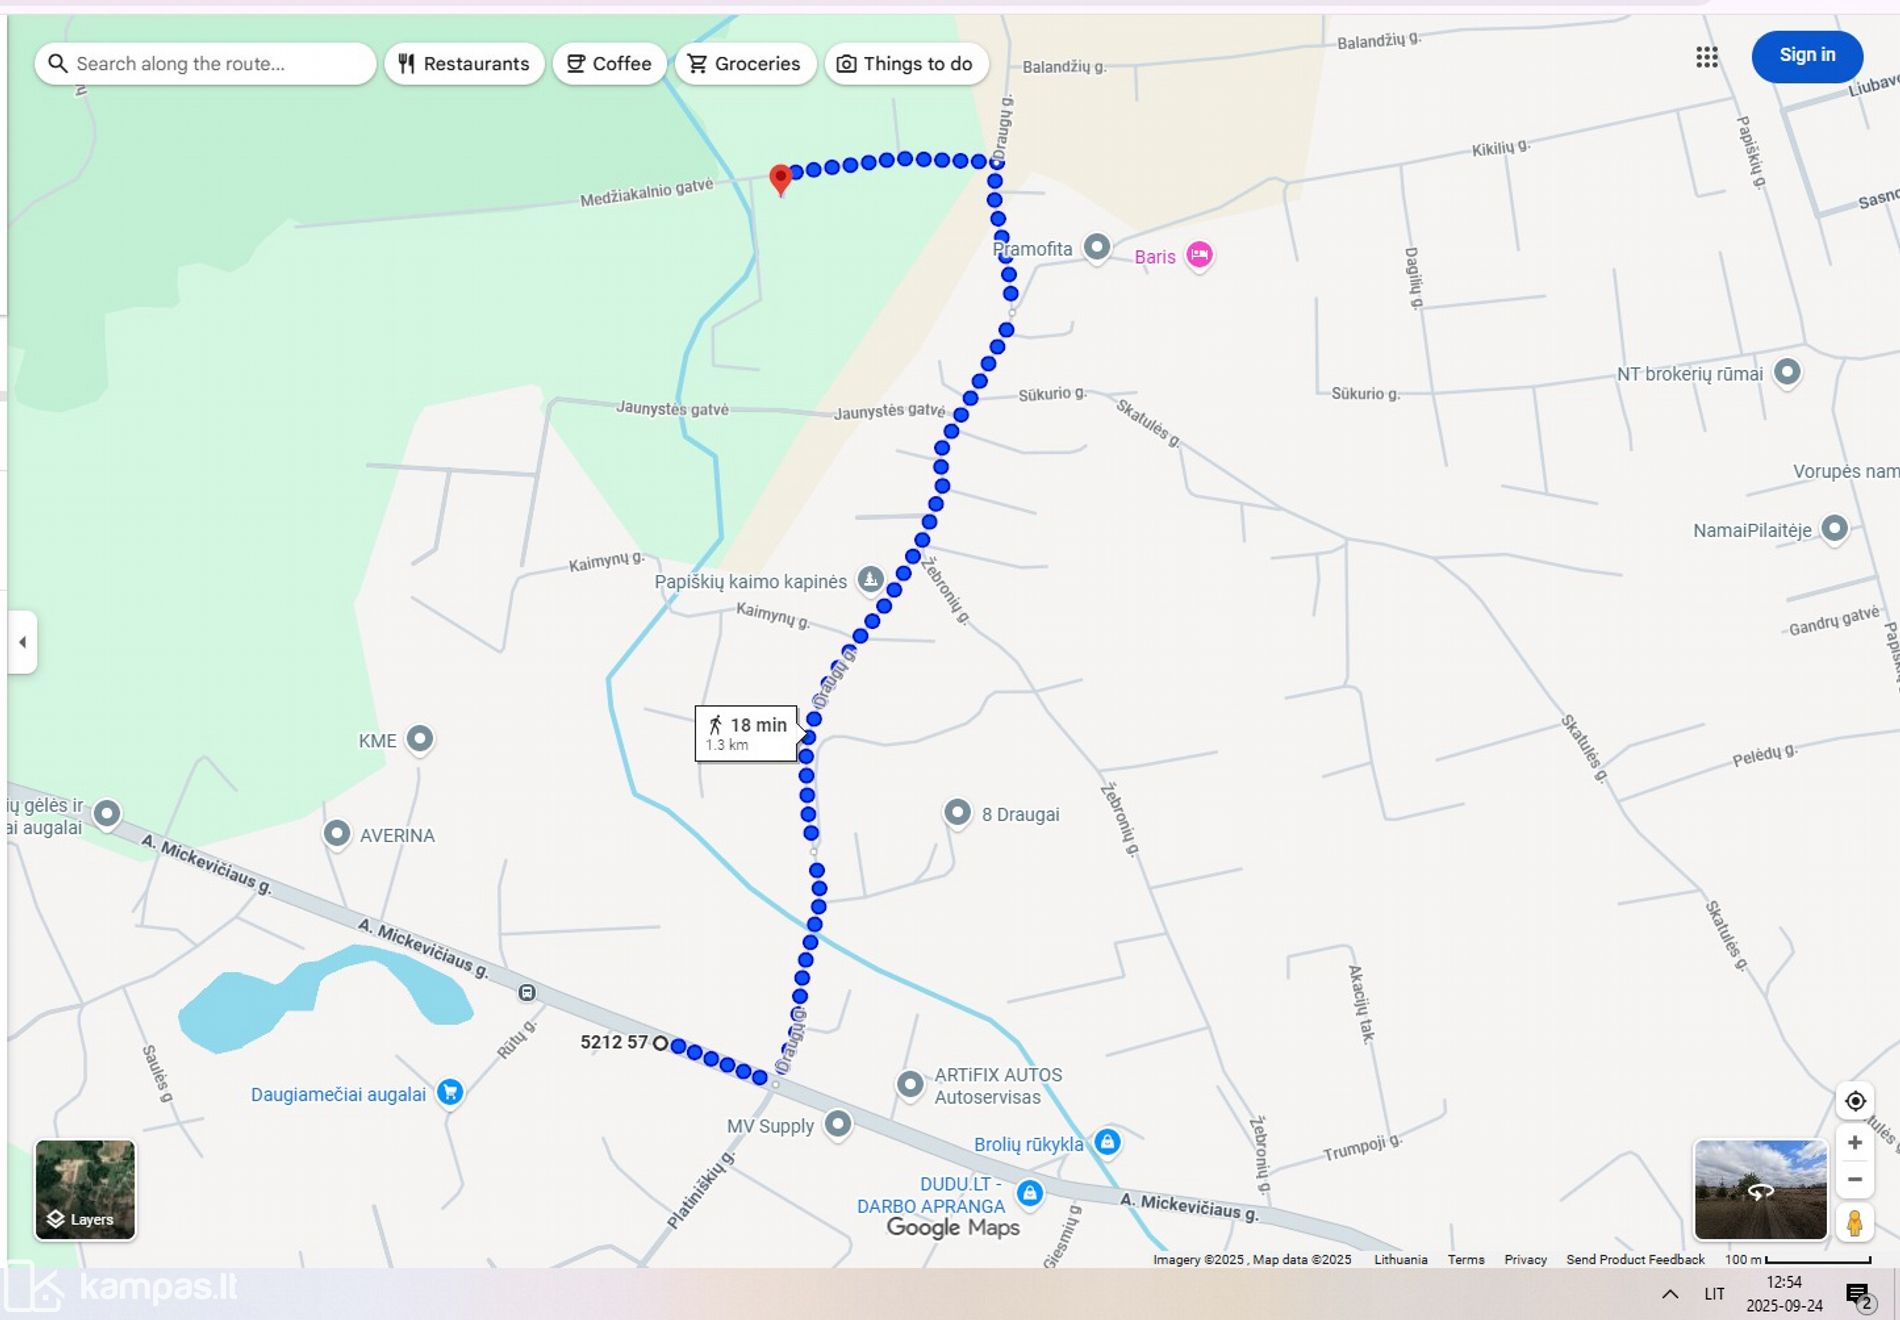Select the Coffee category chip
This screenshot has width=1900, height=1320.
tap(609, 64)
